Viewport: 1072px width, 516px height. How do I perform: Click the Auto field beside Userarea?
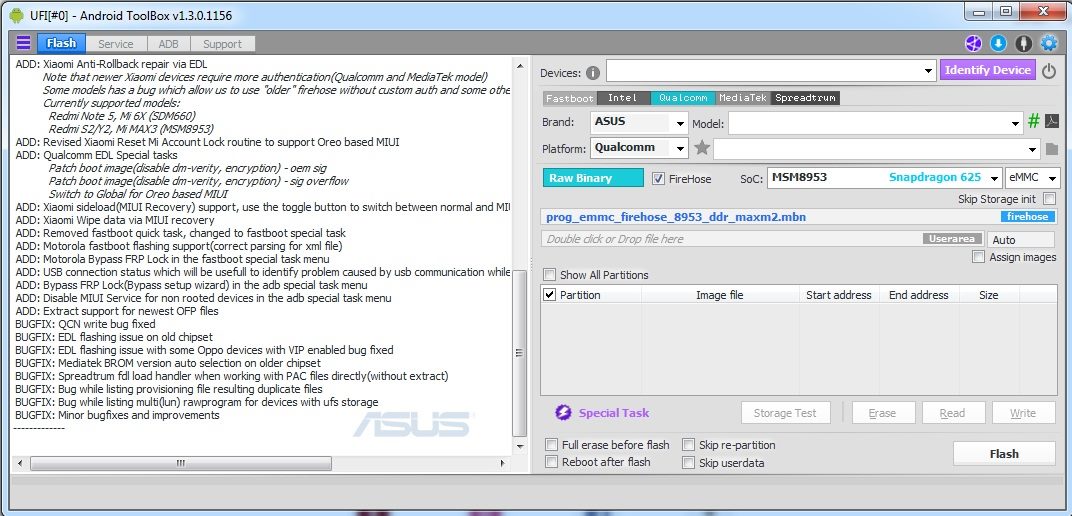click(x=1021, y=239)
